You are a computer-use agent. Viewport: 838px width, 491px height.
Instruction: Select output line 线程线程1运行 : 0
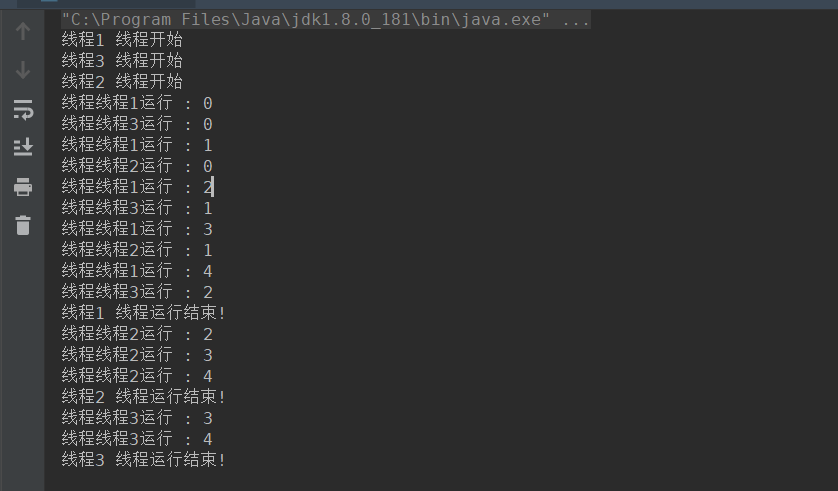137,103
